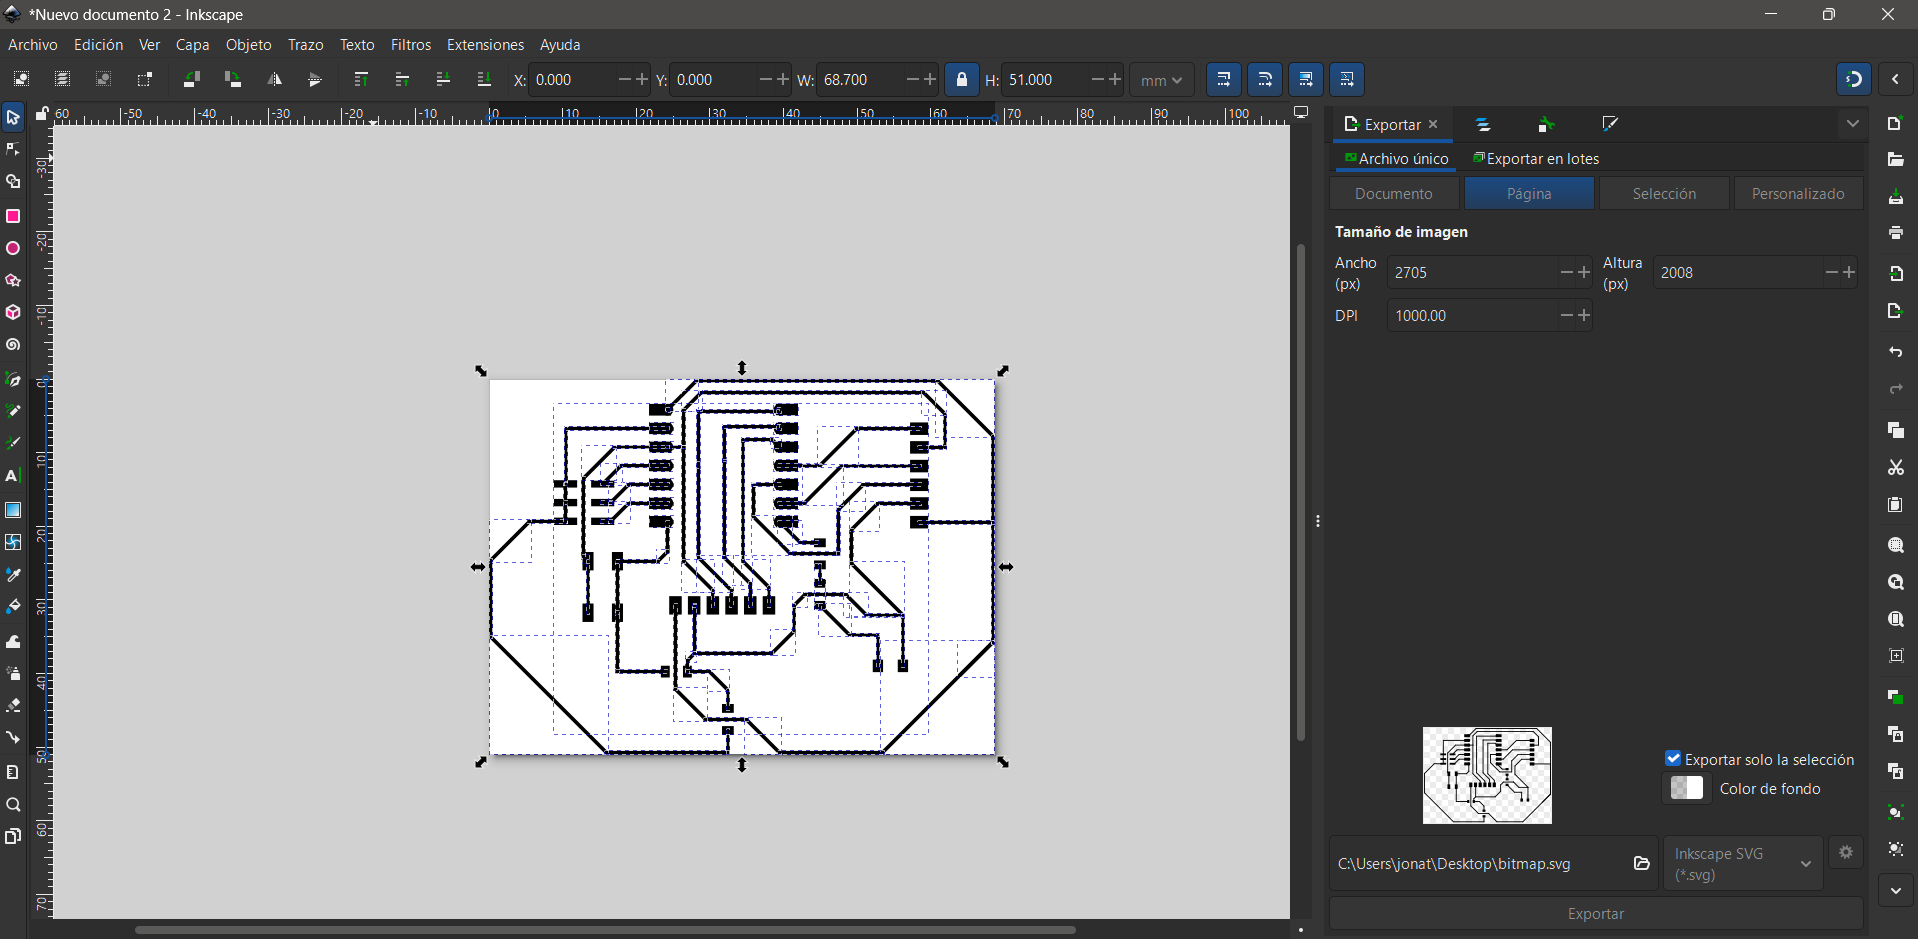Uncheck Exportar solo la selección

[x=1673, y=759]
